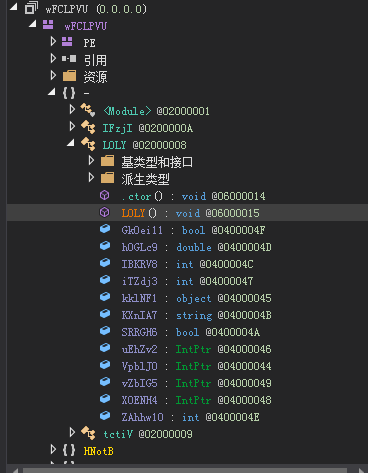Expand the HNotB namespace node
The height and width of the screenshot is (473, 368).
(x=53, y=449)
